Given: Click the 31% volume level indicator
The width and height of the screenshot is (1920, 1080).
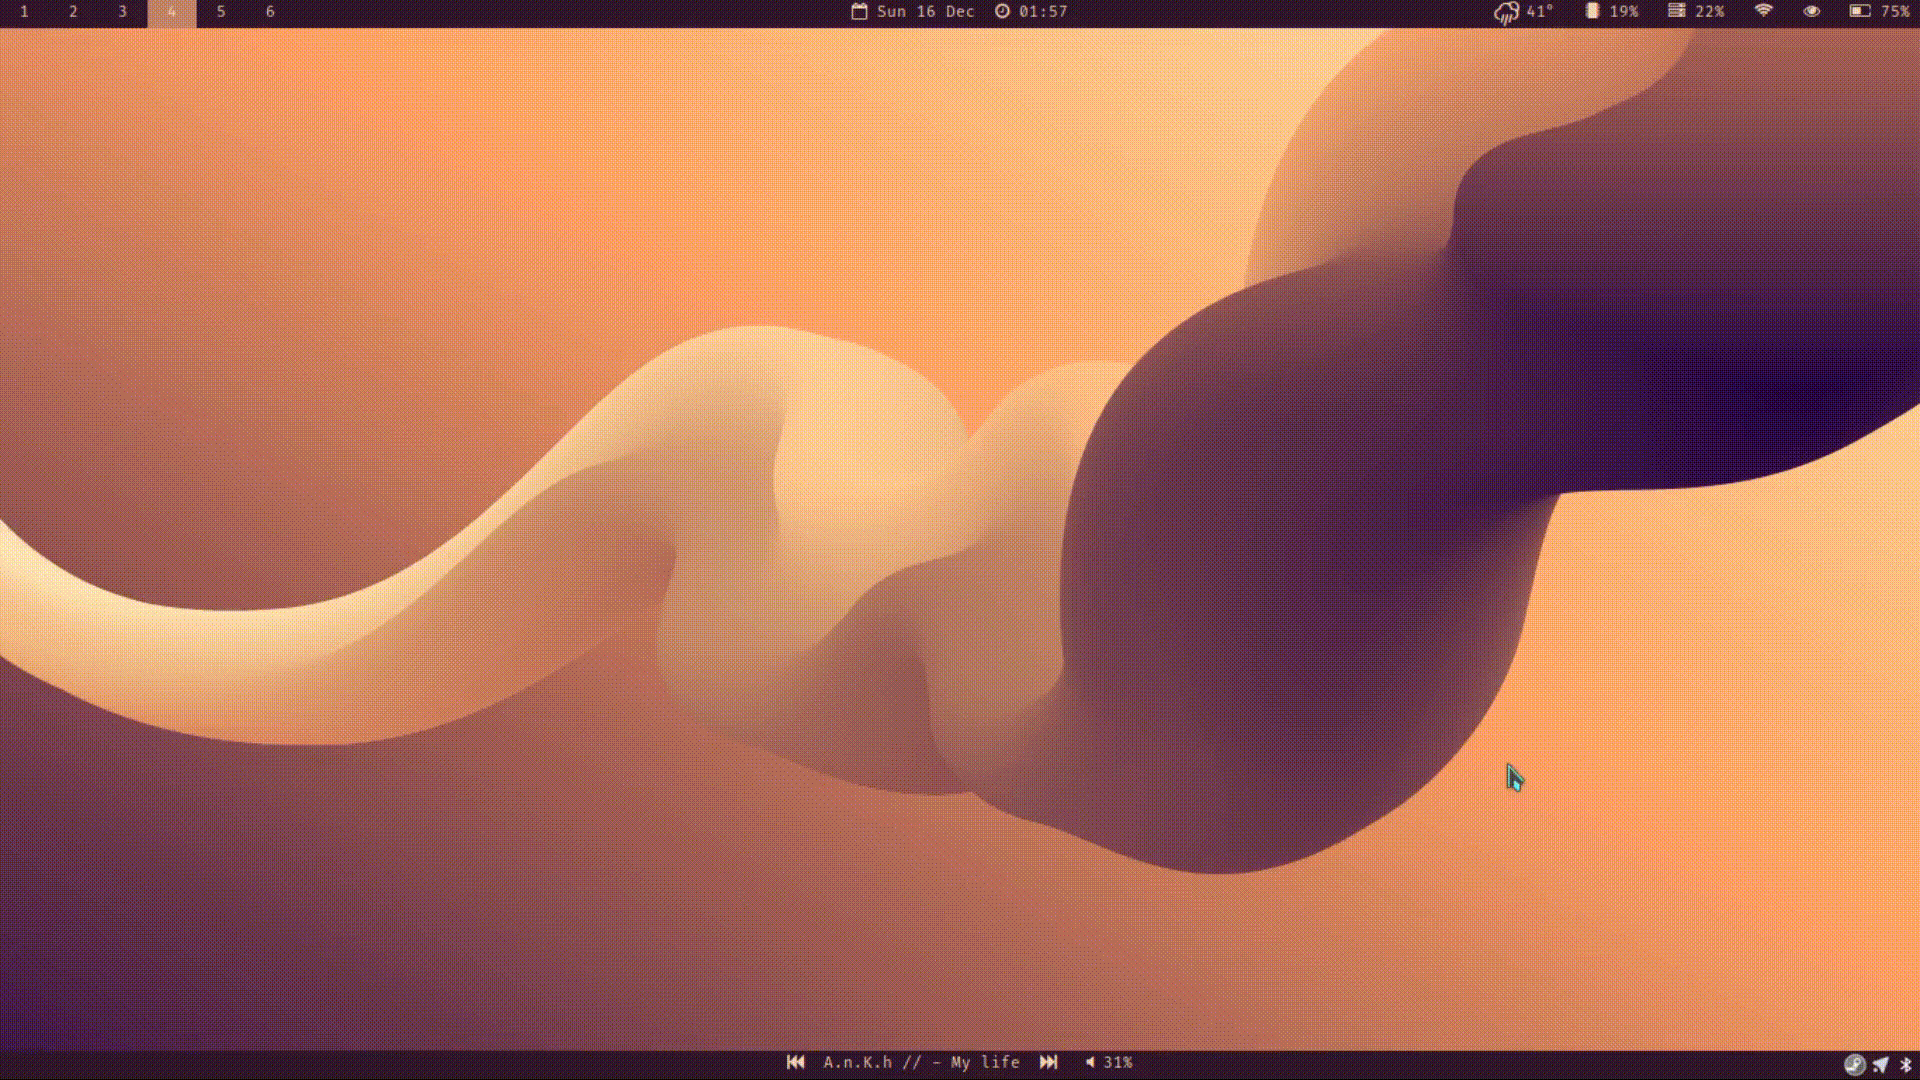Looking at the screenshot, I should click(x=1118, y=1062).
